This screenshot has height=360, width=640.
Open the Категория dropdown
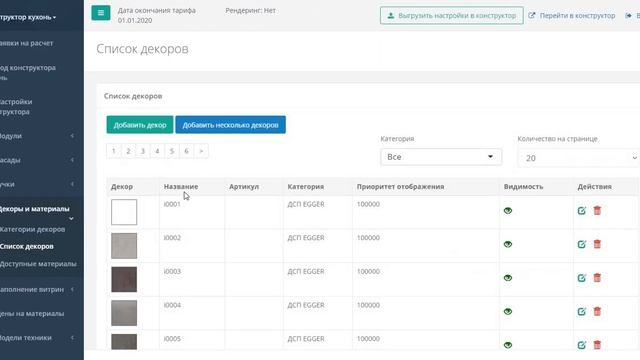(441, 157)
